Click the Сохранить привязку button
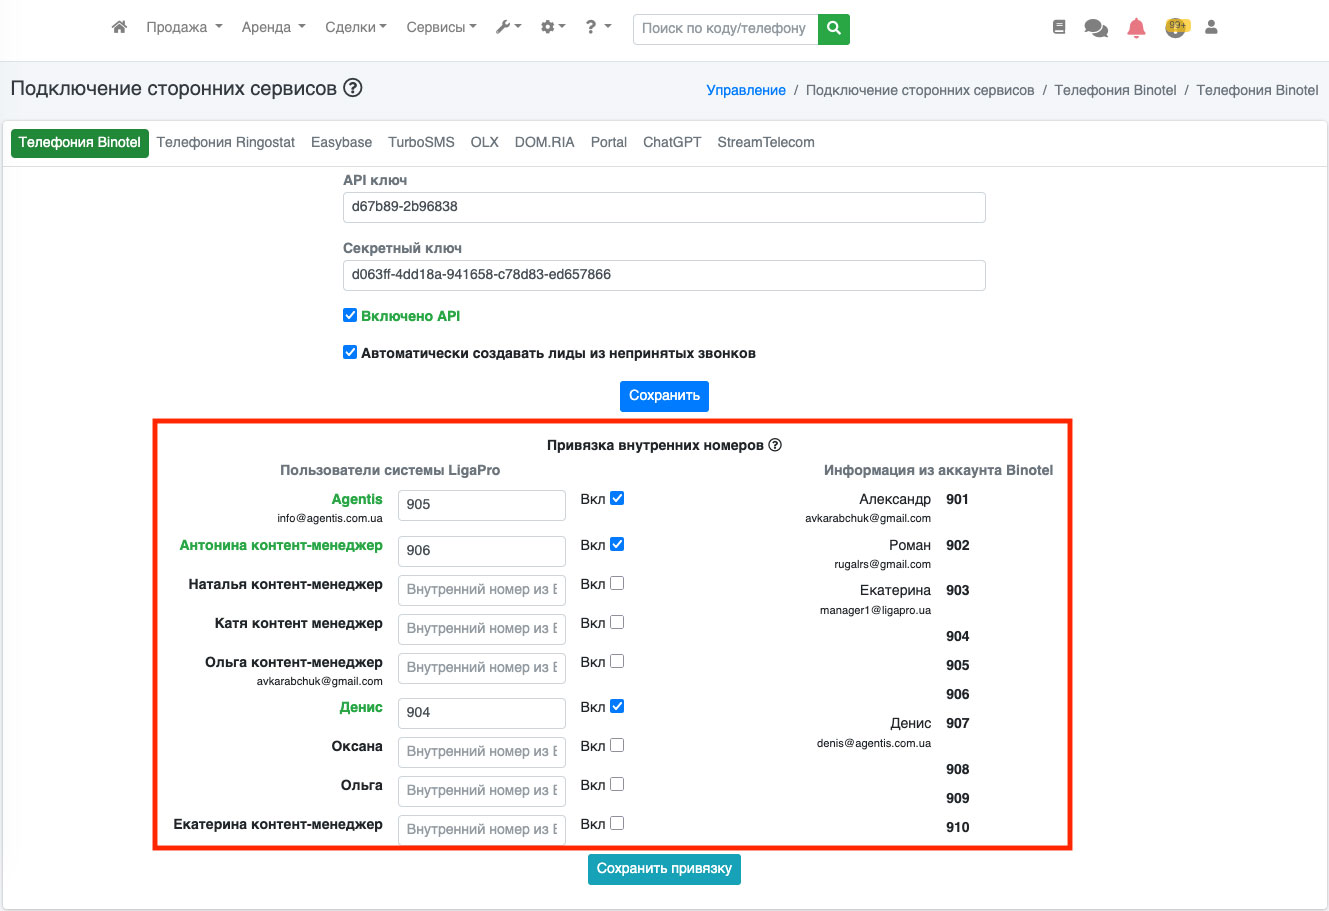Viewport: 1329px width, 911px height. tap(664, 868)
